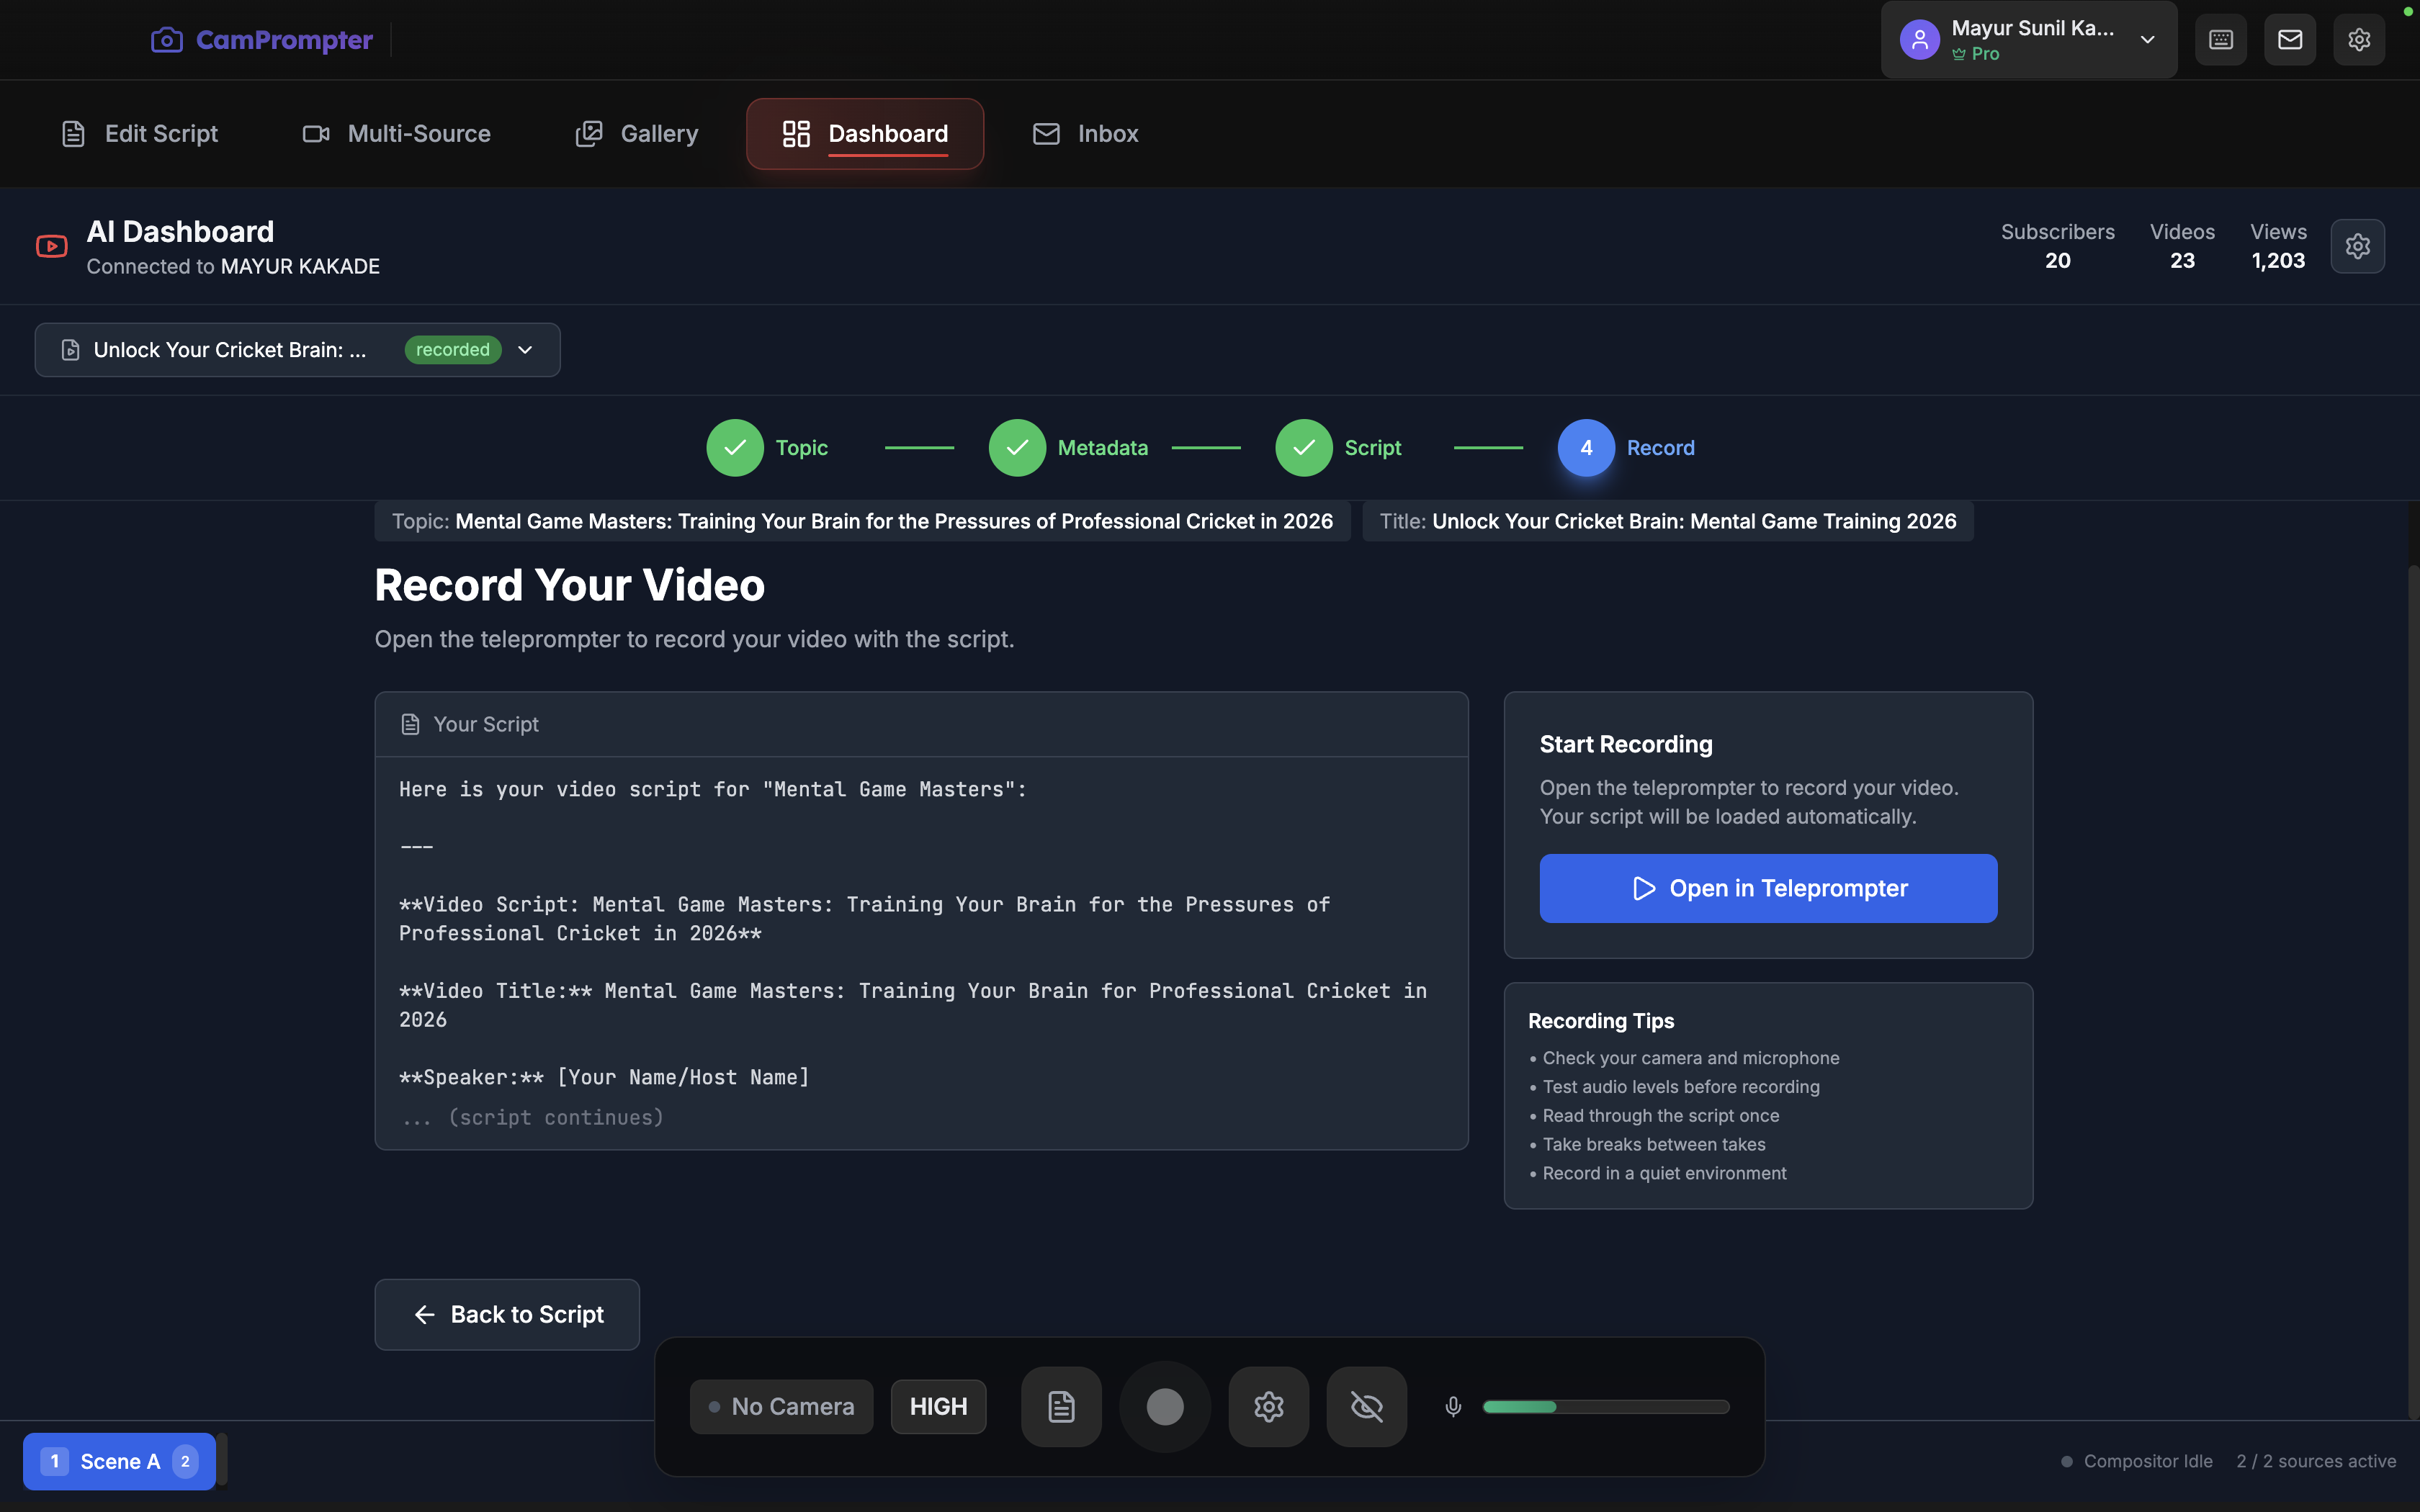Open script document icon in recording toolbar
The width and height of the screenshot is (2420, 1512).
(x=1061, y=1406)
